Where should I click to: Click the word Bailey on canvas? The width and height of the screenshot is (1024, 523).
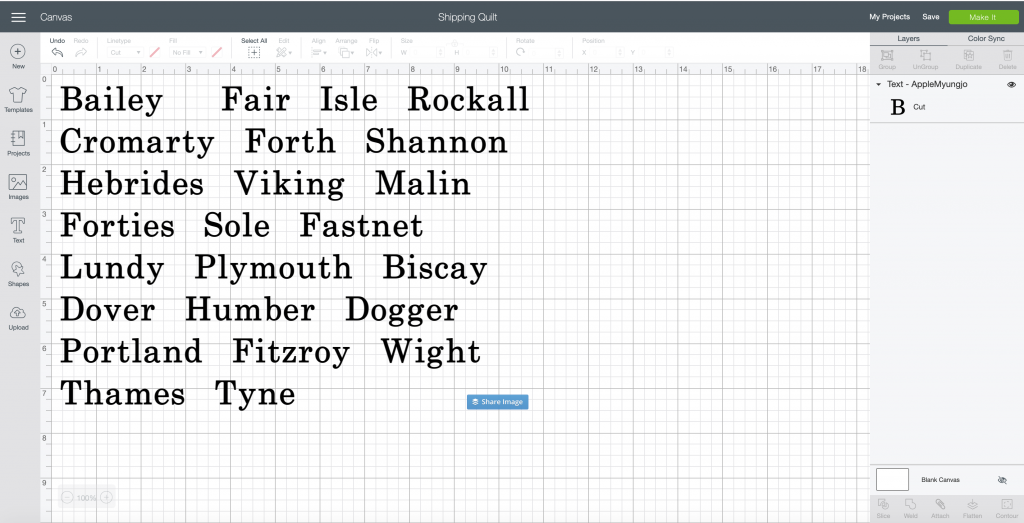click(x=111, y=100)
